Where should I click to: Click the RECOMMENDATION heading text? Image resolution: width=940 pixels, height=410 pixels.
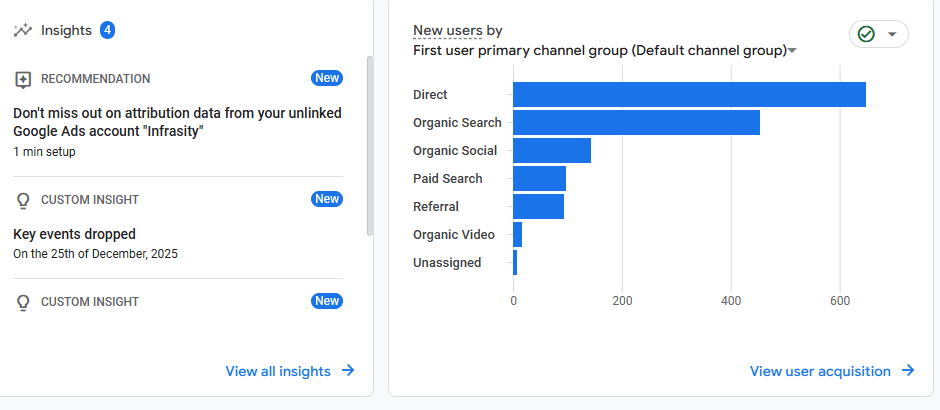click(96, 79)
